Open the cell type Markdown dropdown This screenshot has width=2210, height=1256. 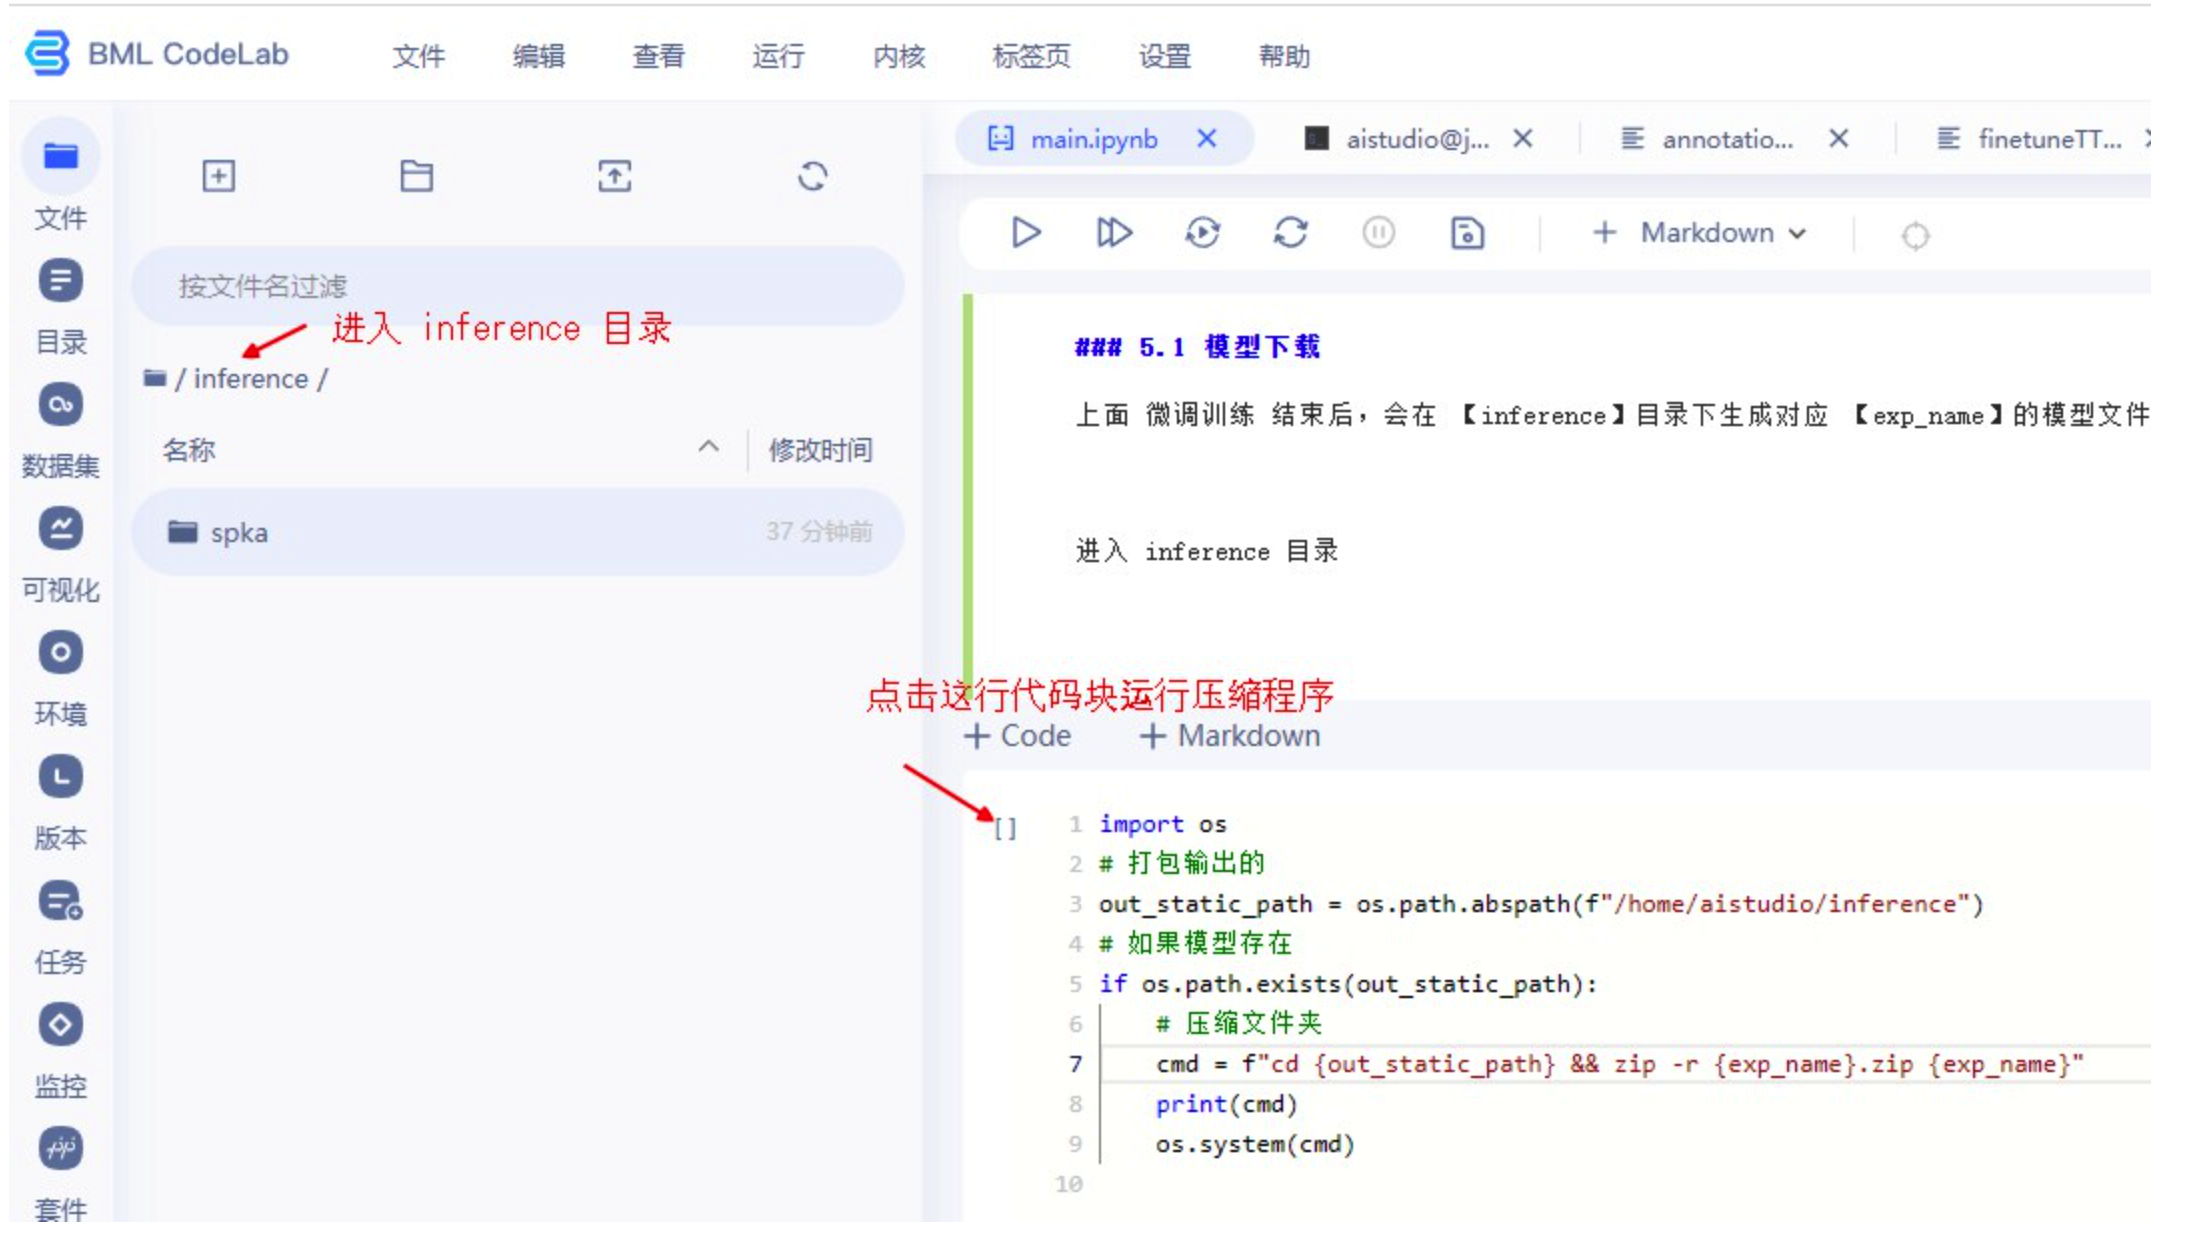coord(1722,233)
